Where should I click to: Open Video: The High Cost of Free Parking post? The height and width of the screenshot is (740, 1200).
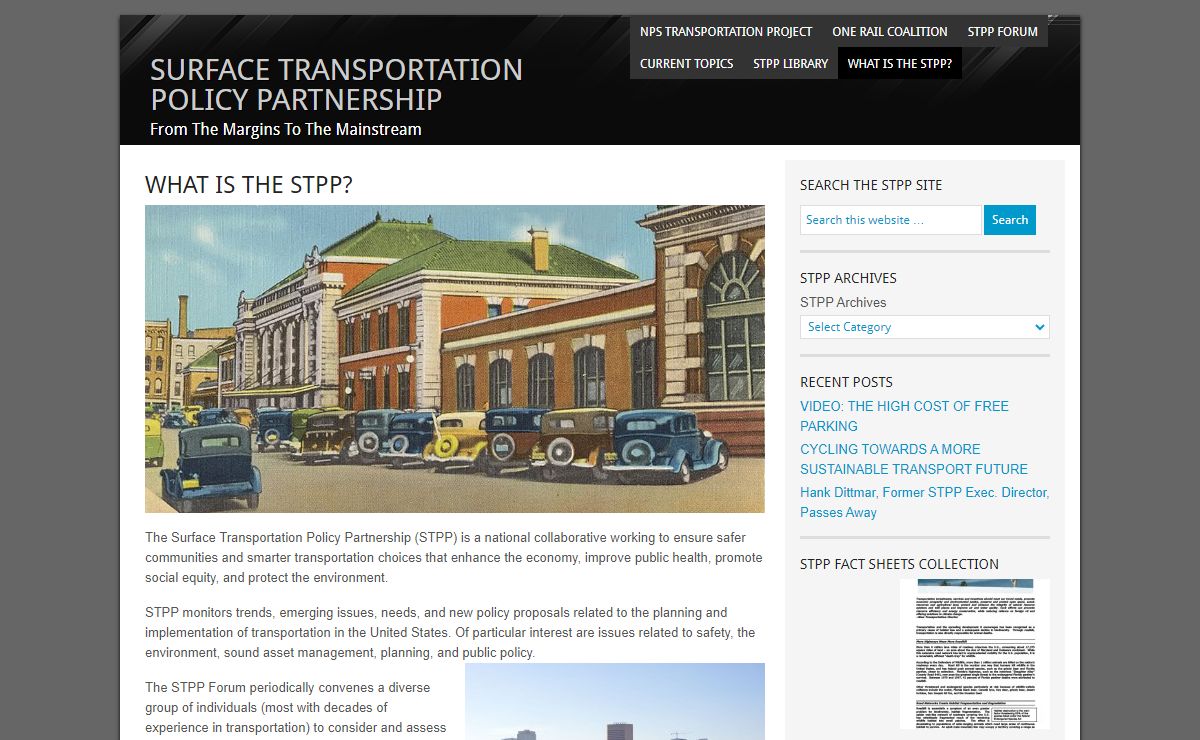coord(904,416)
